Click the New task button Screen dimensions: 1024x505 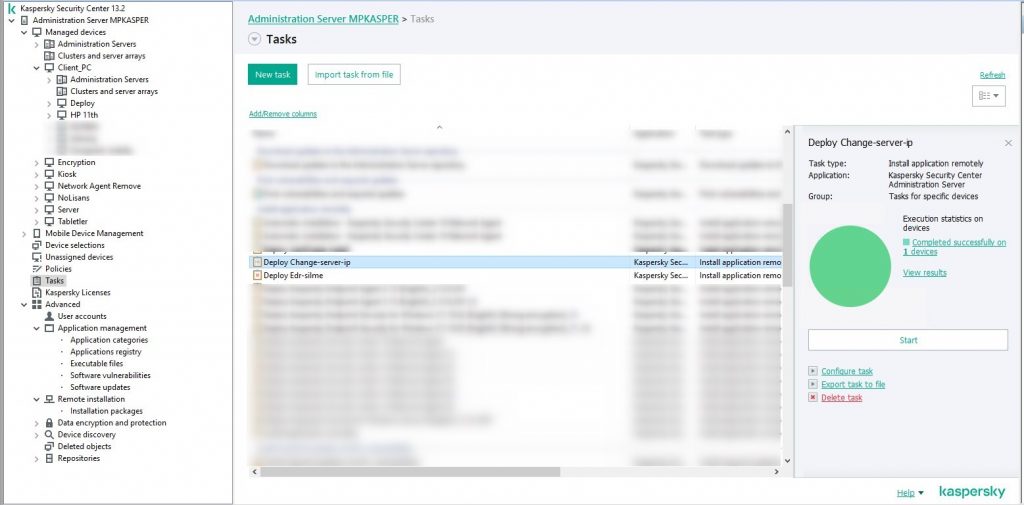coord(273,74)
